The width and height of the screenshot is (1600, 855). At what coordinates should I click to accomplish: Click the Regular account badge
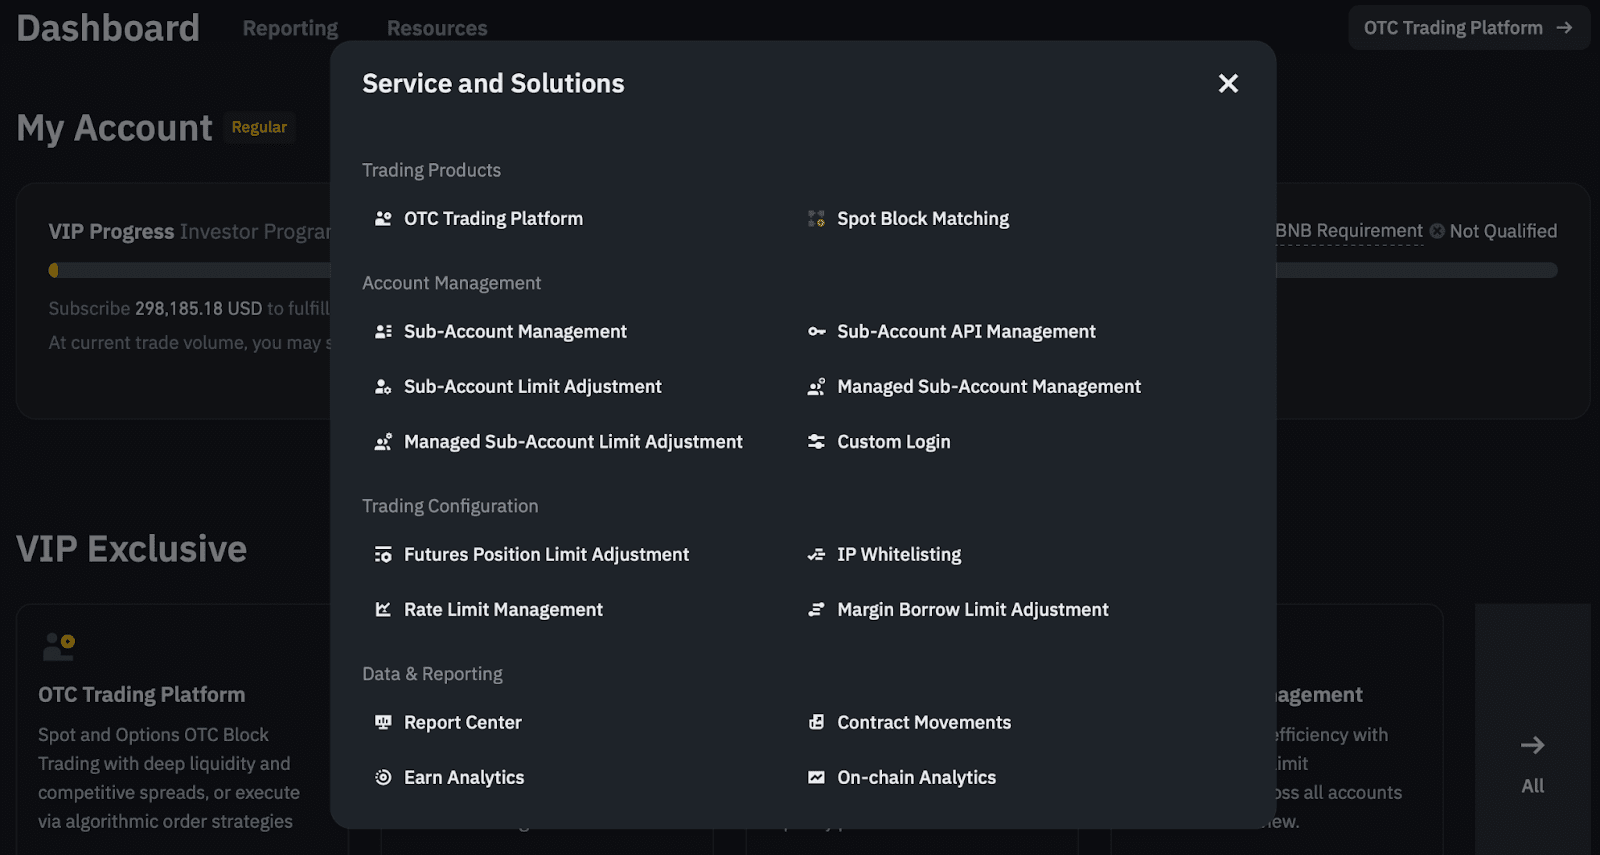(x=259, y=128)
